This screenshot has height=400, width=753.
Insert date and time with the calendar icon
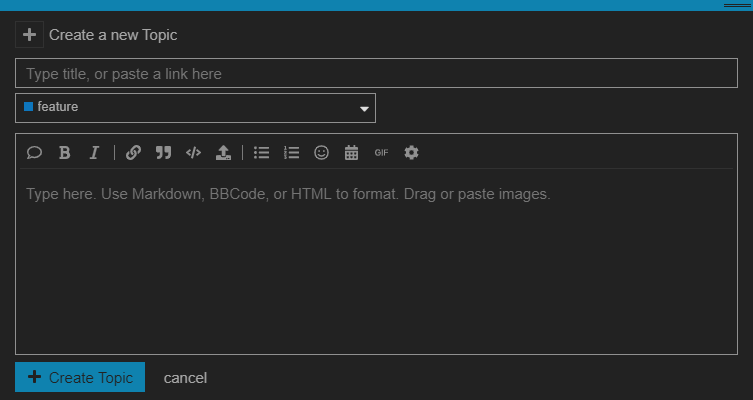pyautogui.click(x=352, y=153)
